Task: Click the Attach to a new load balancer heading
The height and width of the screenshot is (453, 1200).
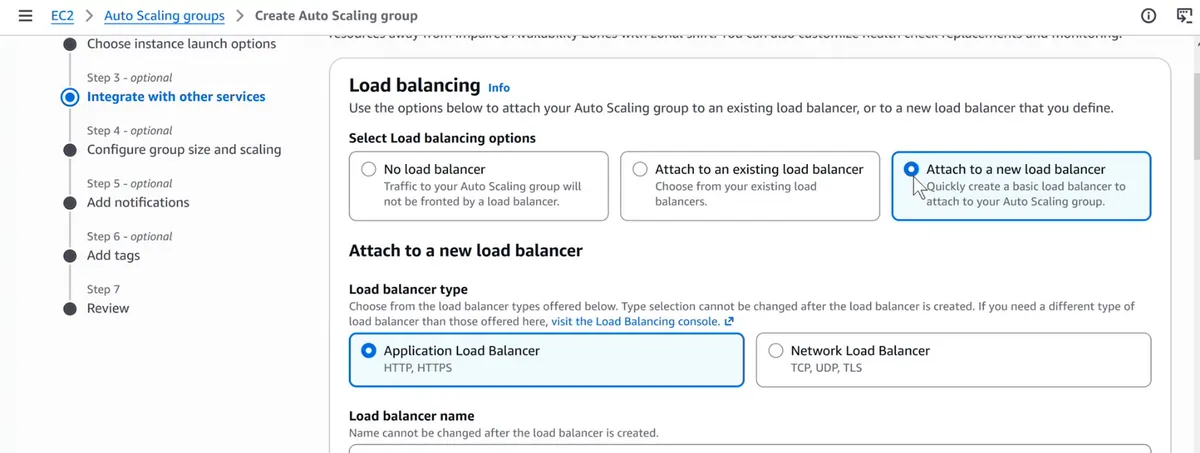Action: tap(466, 250)
